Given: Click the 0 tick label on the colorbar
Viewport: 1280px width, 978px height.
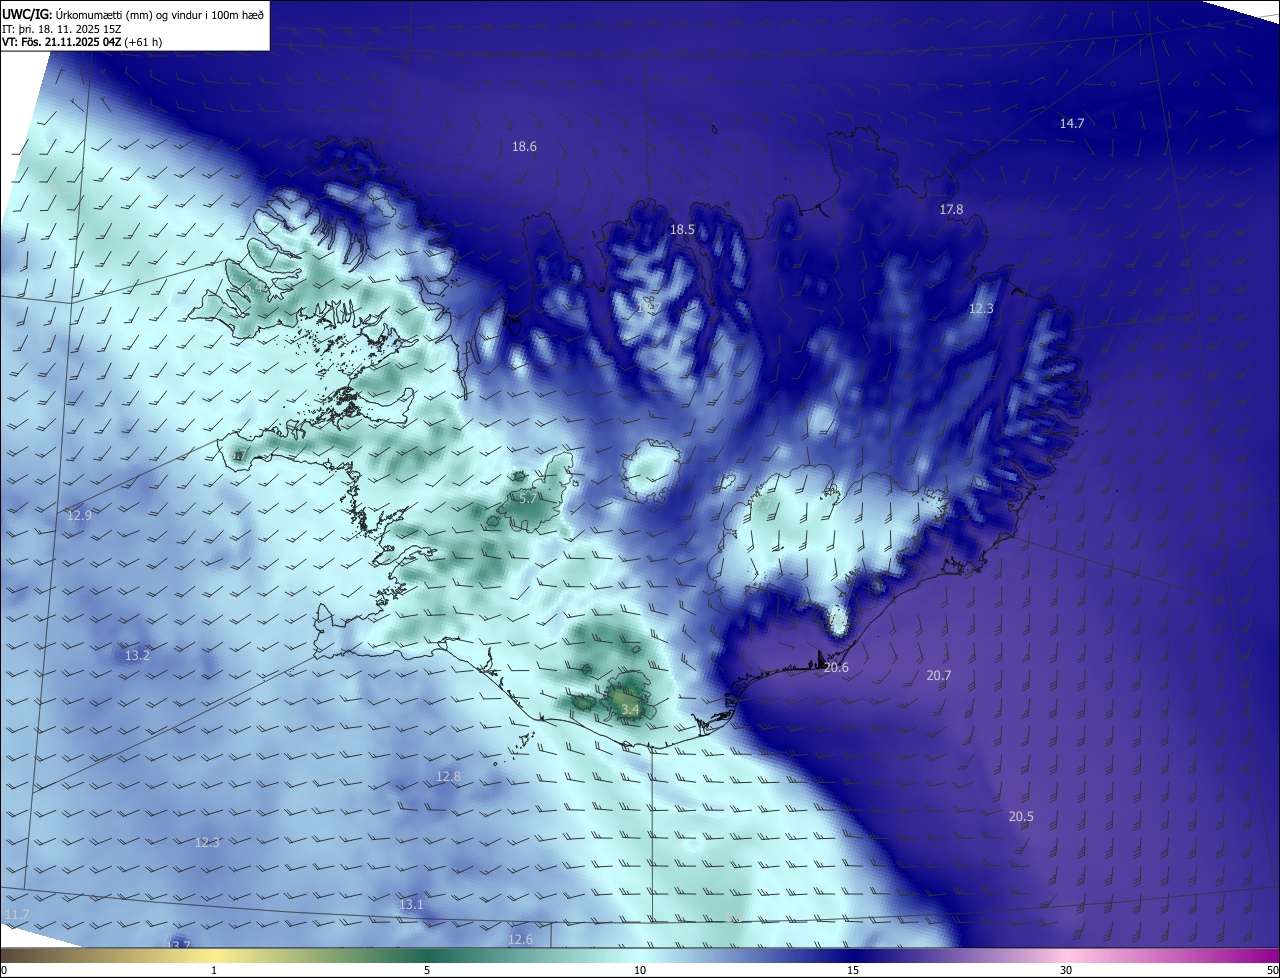Looking at the screenshot, I should [4, 970].
